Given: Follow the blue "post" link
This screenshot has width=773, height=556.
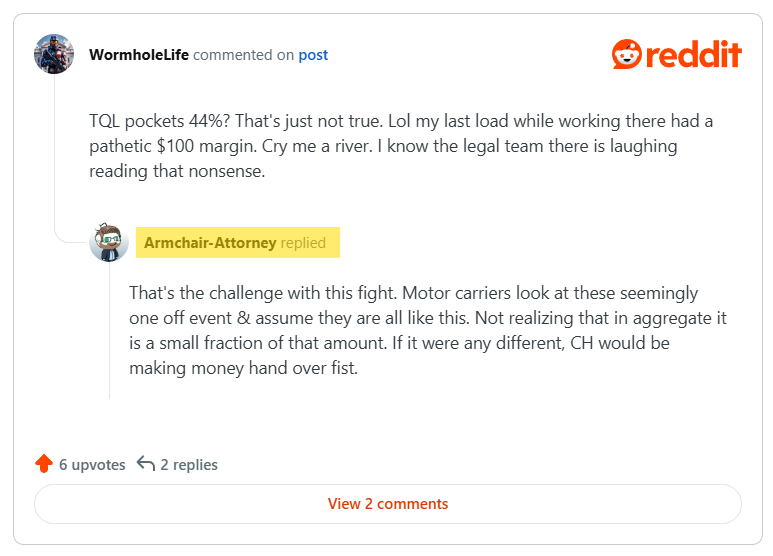Looking at the screenshot, I should (x=313, y=55).
